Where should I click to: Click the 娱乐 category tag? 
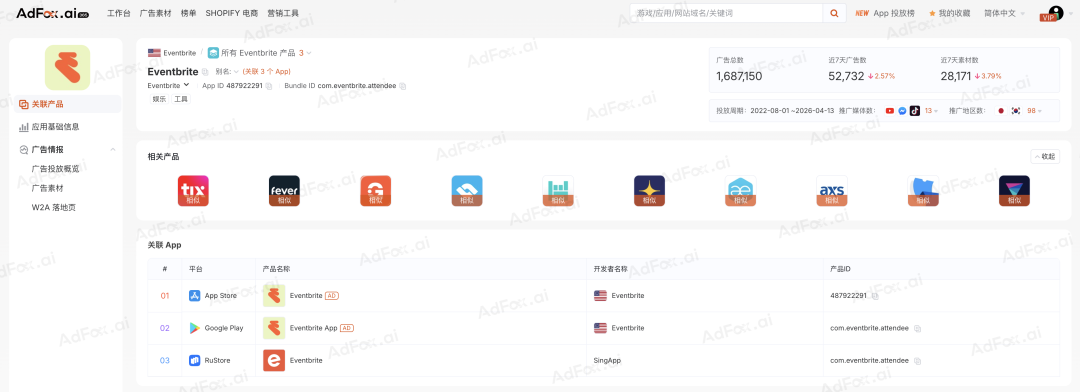(x=159, y=99)
